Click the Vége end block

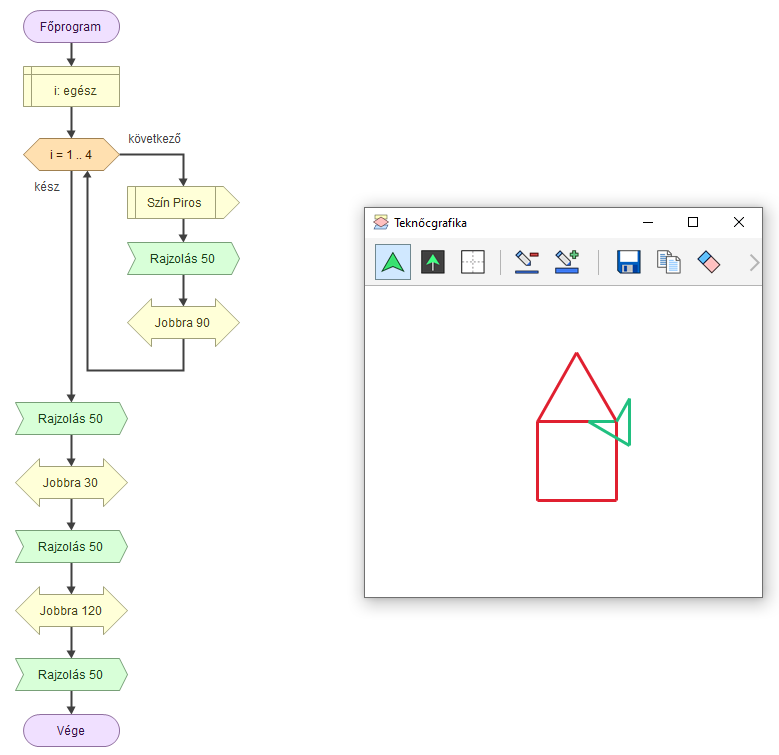(71, 730)
